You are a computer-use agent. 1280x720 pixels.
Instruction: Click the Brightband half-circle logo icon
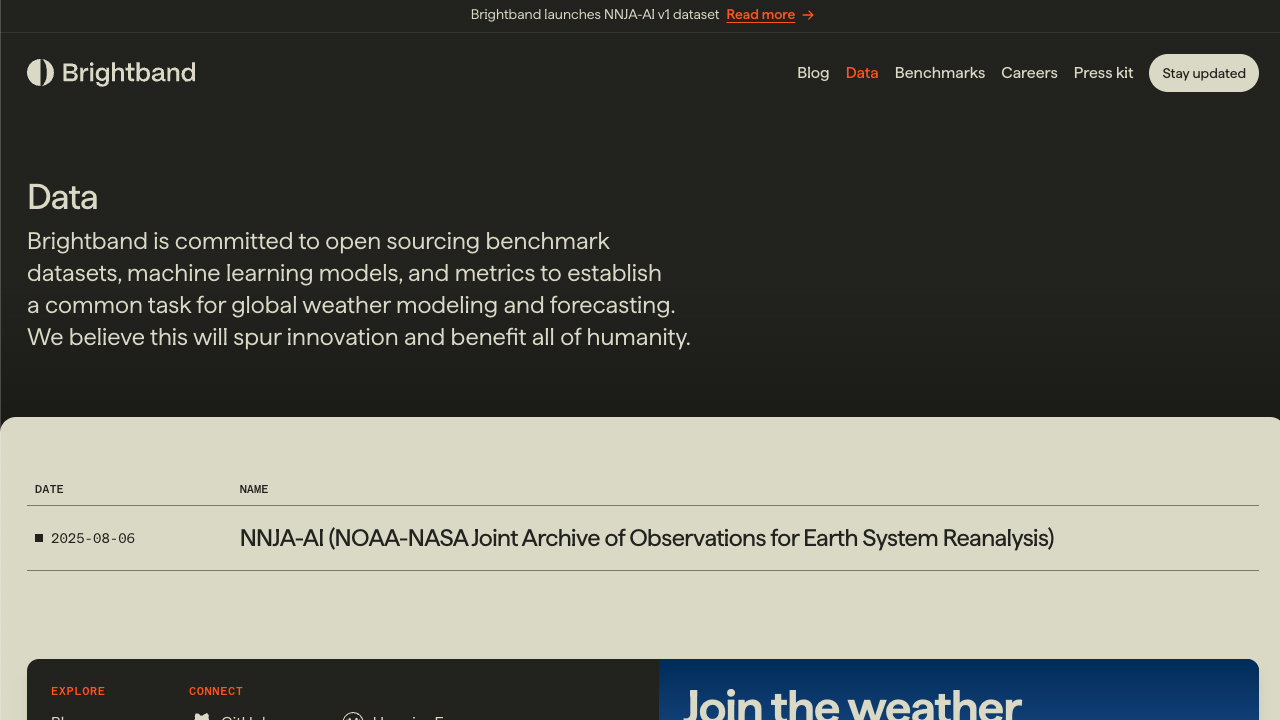pyautogui.click(x=40, y=73)
